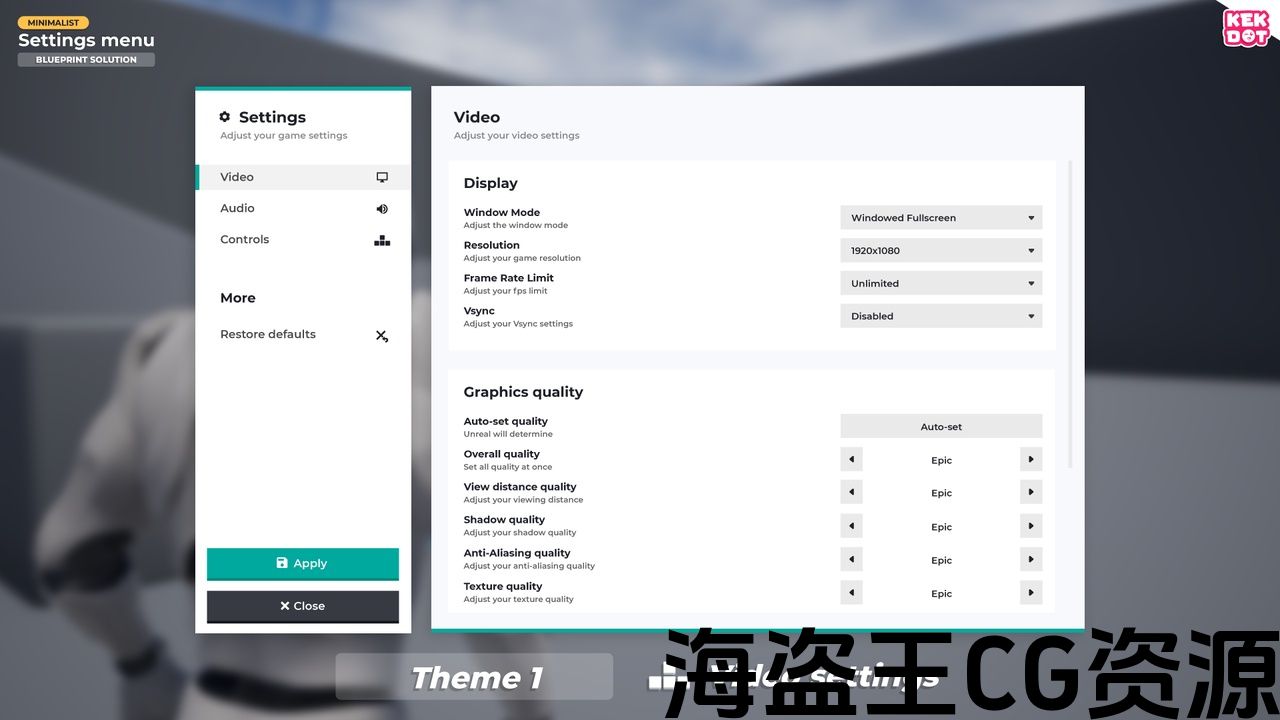Click the Controls blocks icon
The width and height of the screenshot is (1280, 720).
[x=382, y=240]
